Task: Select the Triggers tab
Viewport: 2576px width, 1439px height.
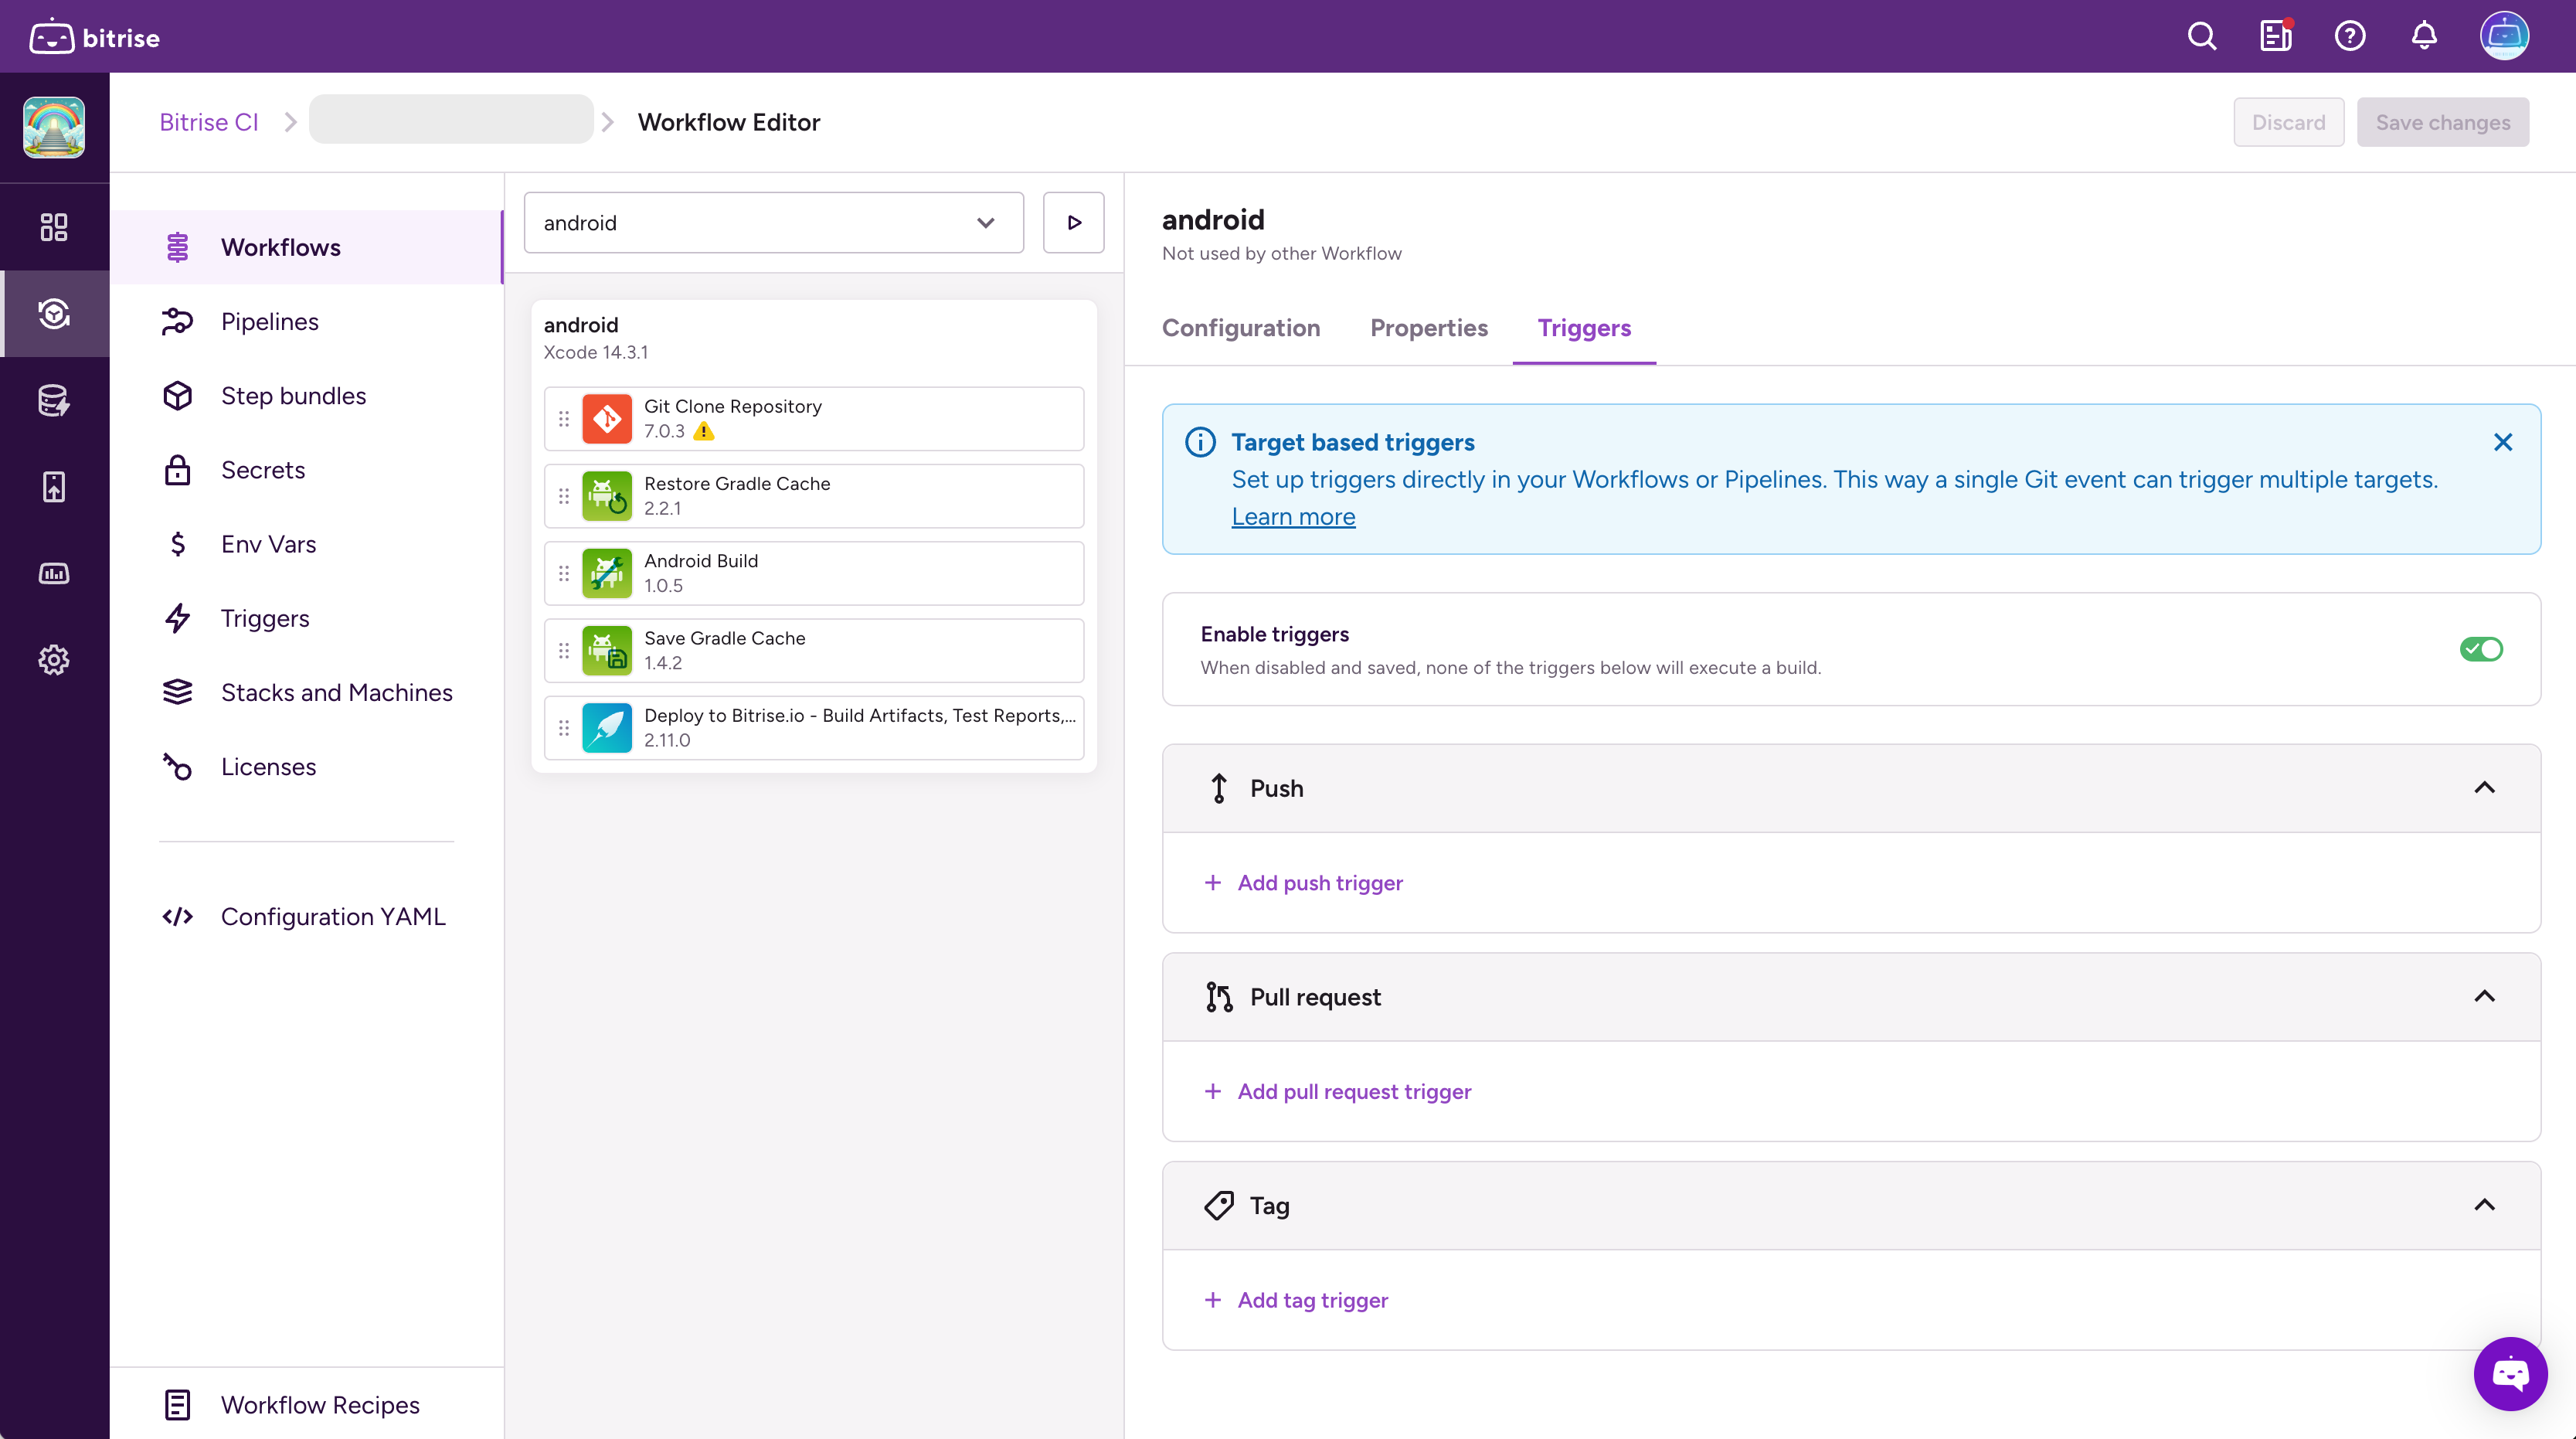Action: pos(1584,328)
